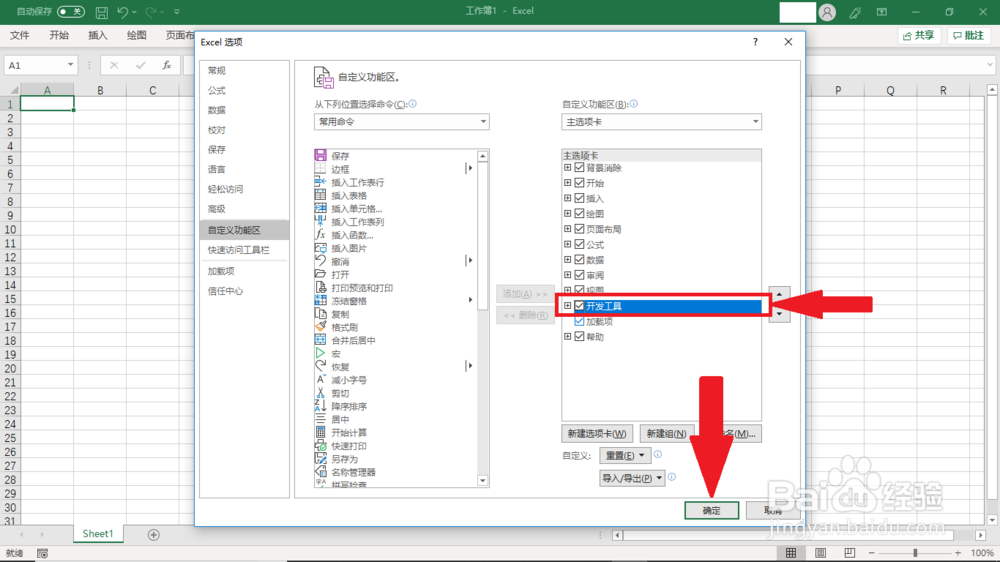Select the 插入工作表行 command icon
This screenshot has height=562, width=1000.
pyautogui.click(x=320, y=182)
